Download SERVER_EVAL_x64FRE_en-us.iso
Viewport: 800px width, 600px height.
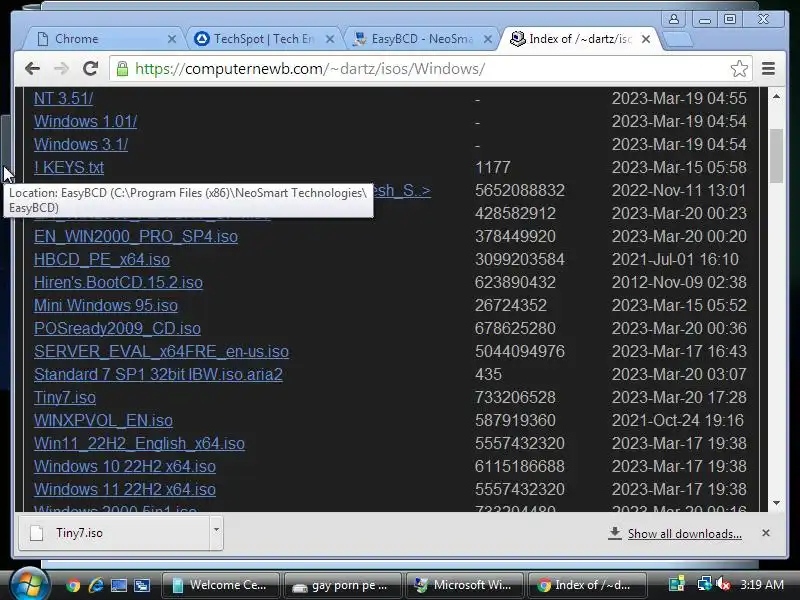click(x=161, y=351)
